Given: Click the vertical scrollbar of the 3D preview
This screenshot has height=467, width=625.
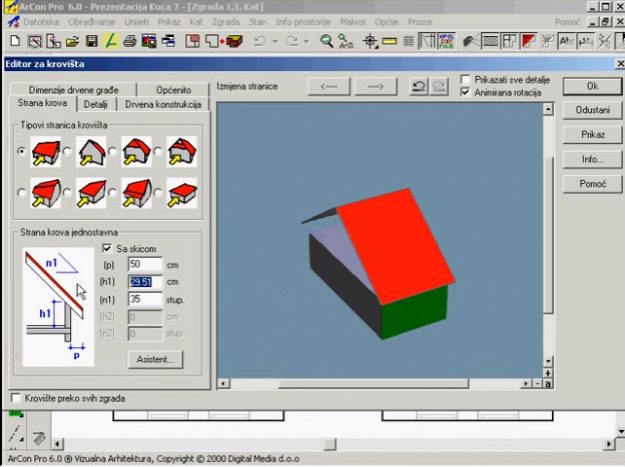Looking at the screenshot, I should (547, 250).
